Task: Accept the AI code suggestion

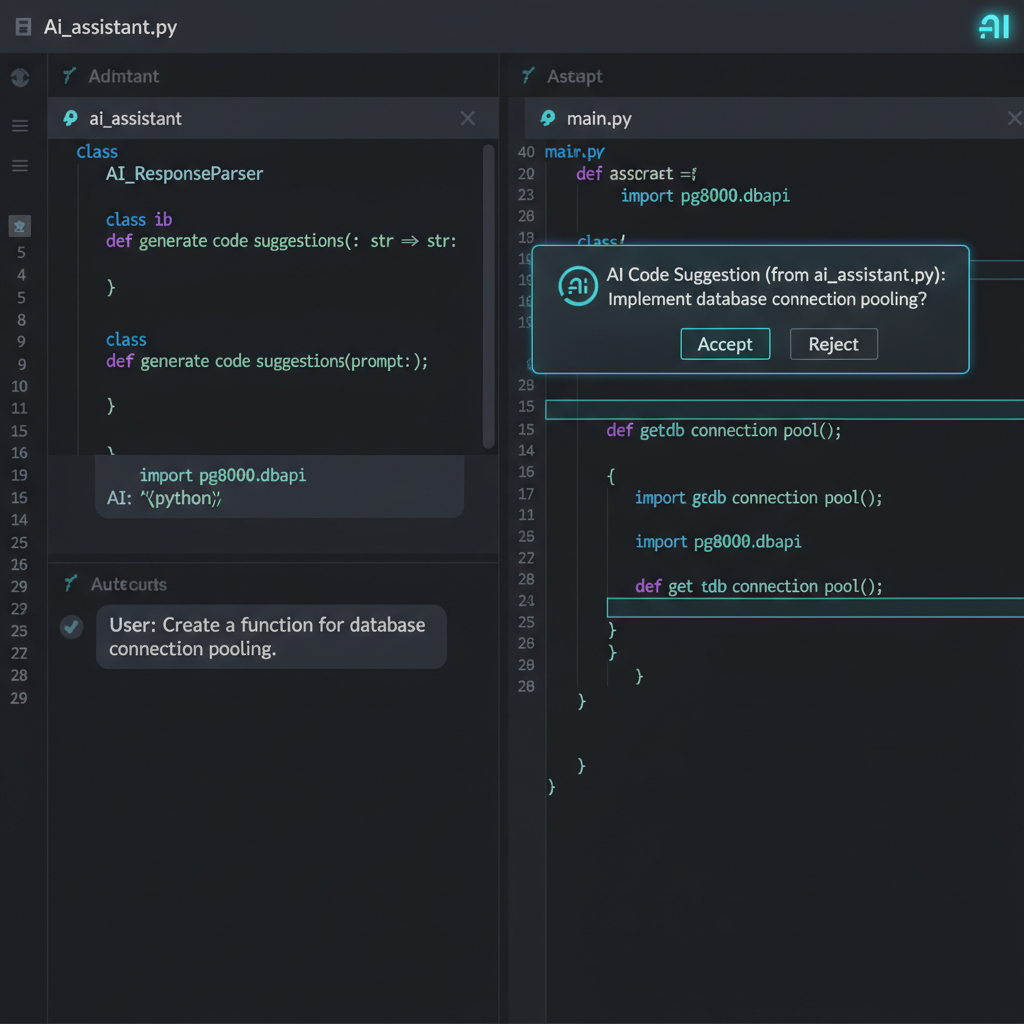Action: click(725, 344)
